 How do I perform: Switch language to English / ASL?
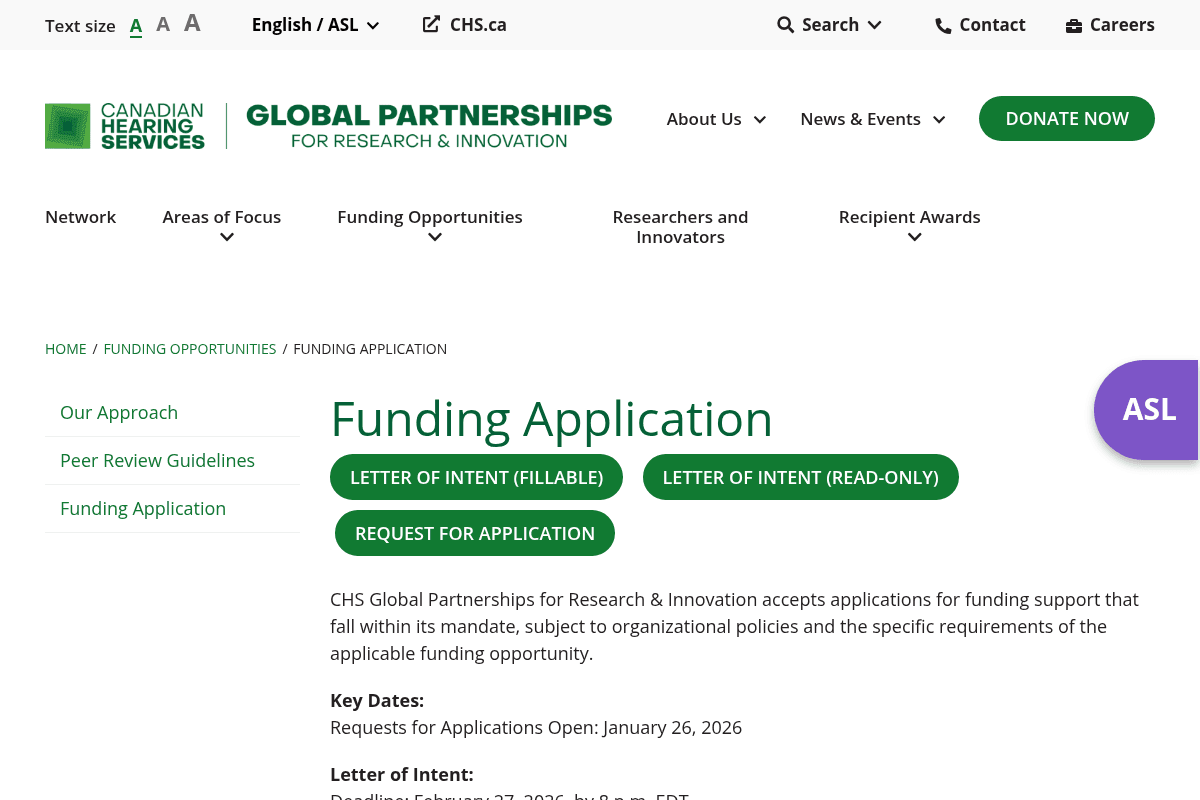point(305,24)
